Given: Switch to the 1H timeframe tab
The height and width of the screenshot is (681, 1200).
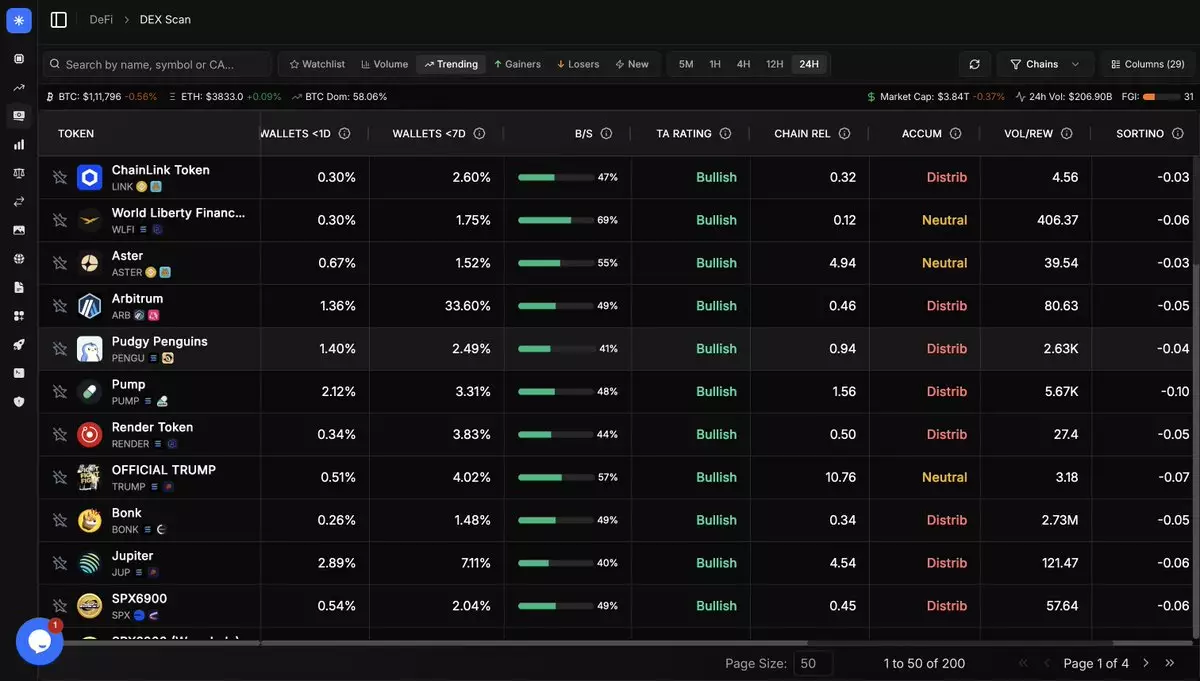Looking at the screenshot, I should pyautogui.click(x=715, y=64).
